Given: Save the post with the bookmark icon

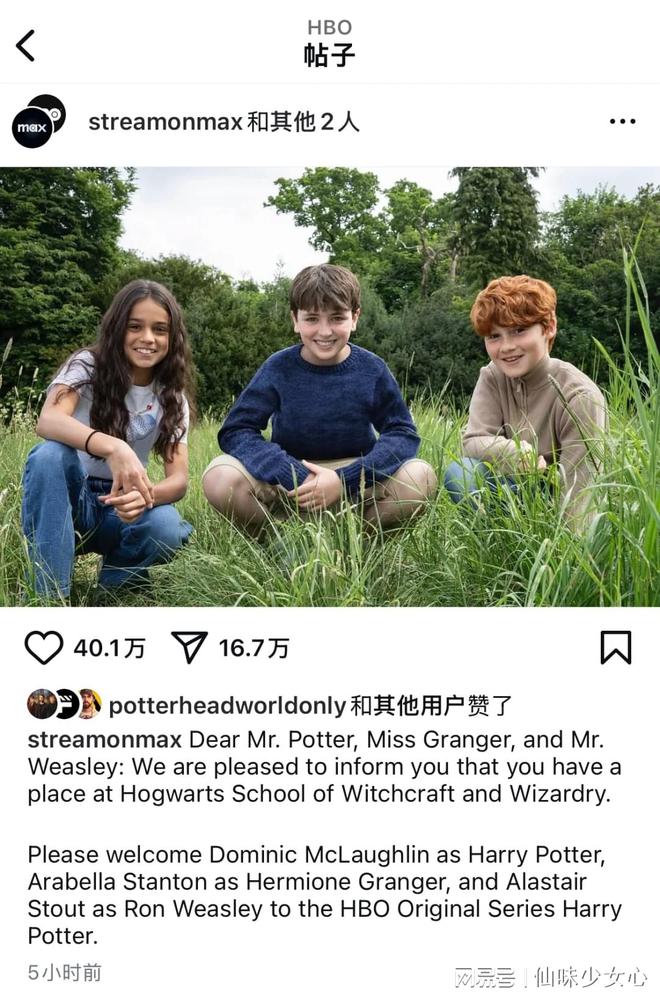Looking at the screenshot, I should 615,647.
